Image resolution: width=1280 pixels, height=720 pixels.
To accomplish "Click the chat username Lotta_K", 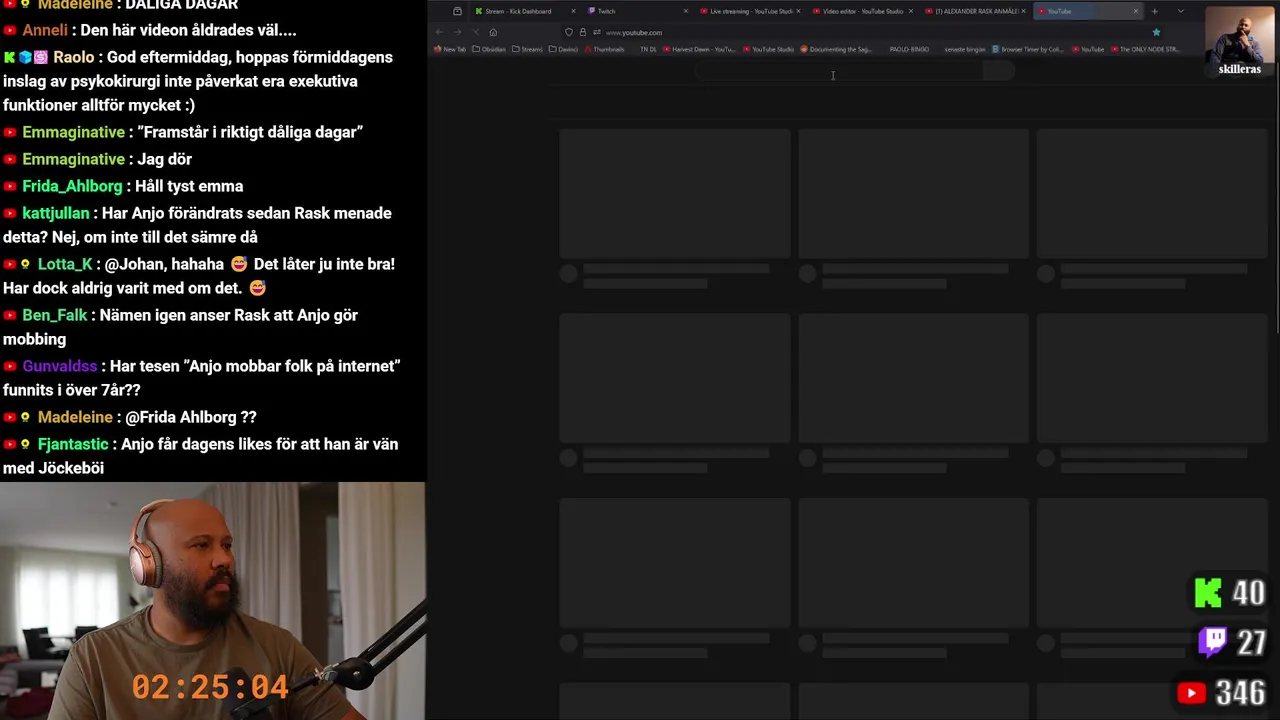I will [65, 264].
